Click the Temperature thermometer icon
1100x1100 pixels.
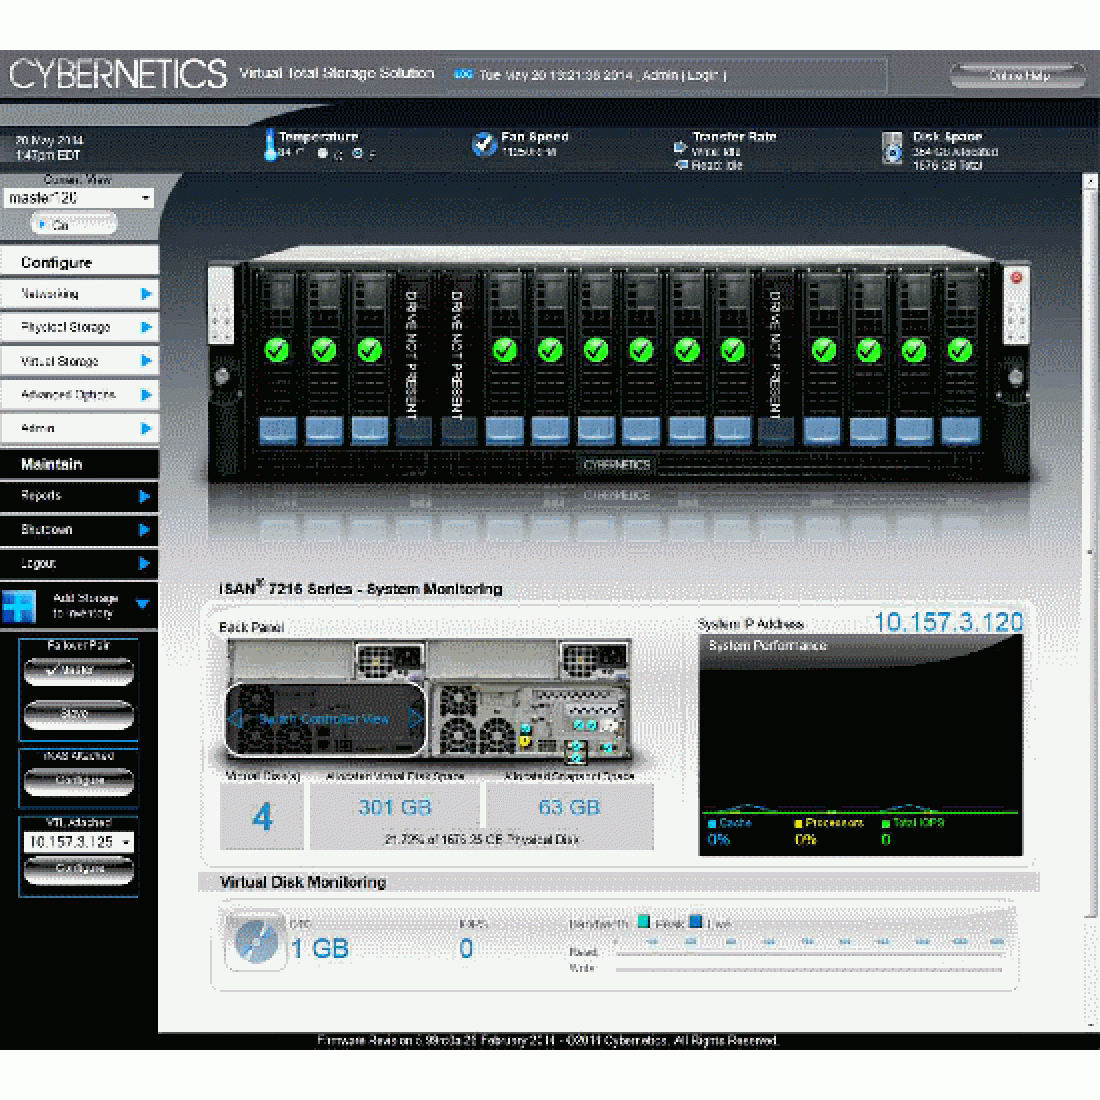pyautogui.click(x=272, y=145)
